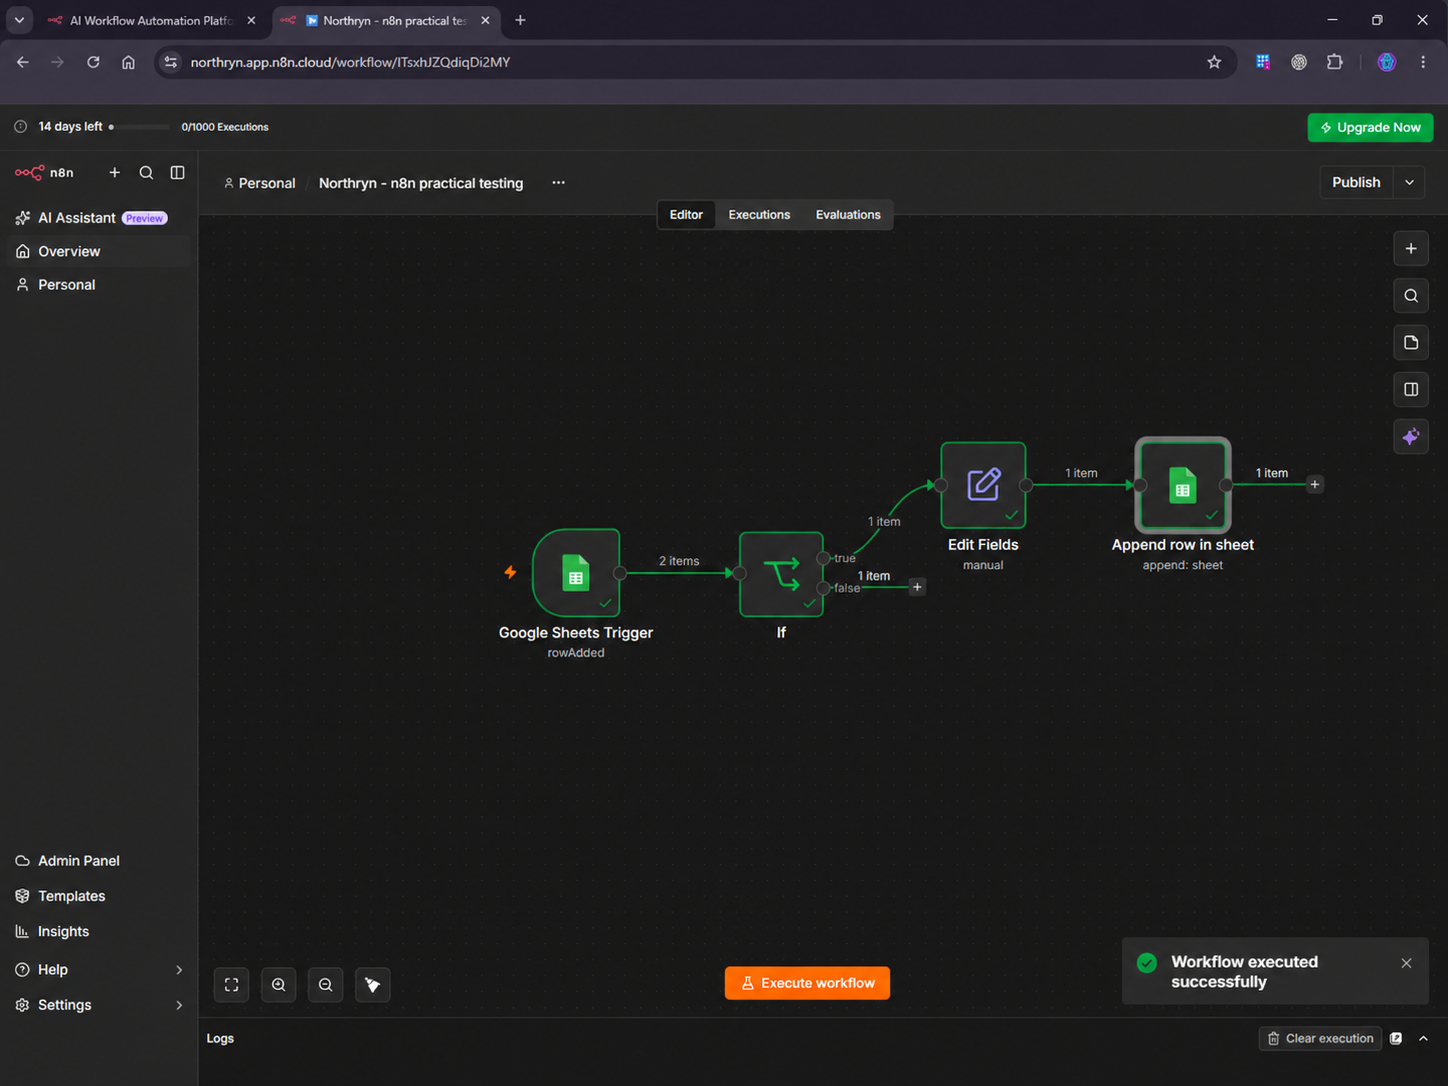
Task: Reload the browser page
Action: [93, 62]
